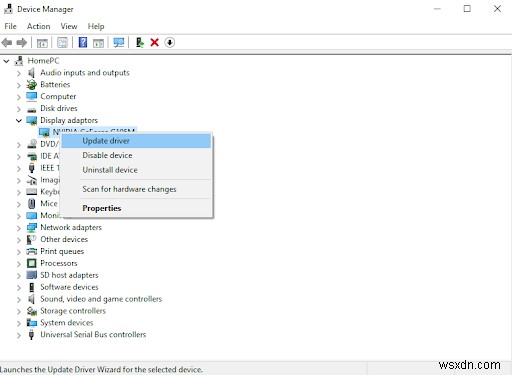Image resolution: width=512 pixels, height=375 pixels.
Task: Click the Scan for hardware changes monitor icon
Action: pos(119,43)
